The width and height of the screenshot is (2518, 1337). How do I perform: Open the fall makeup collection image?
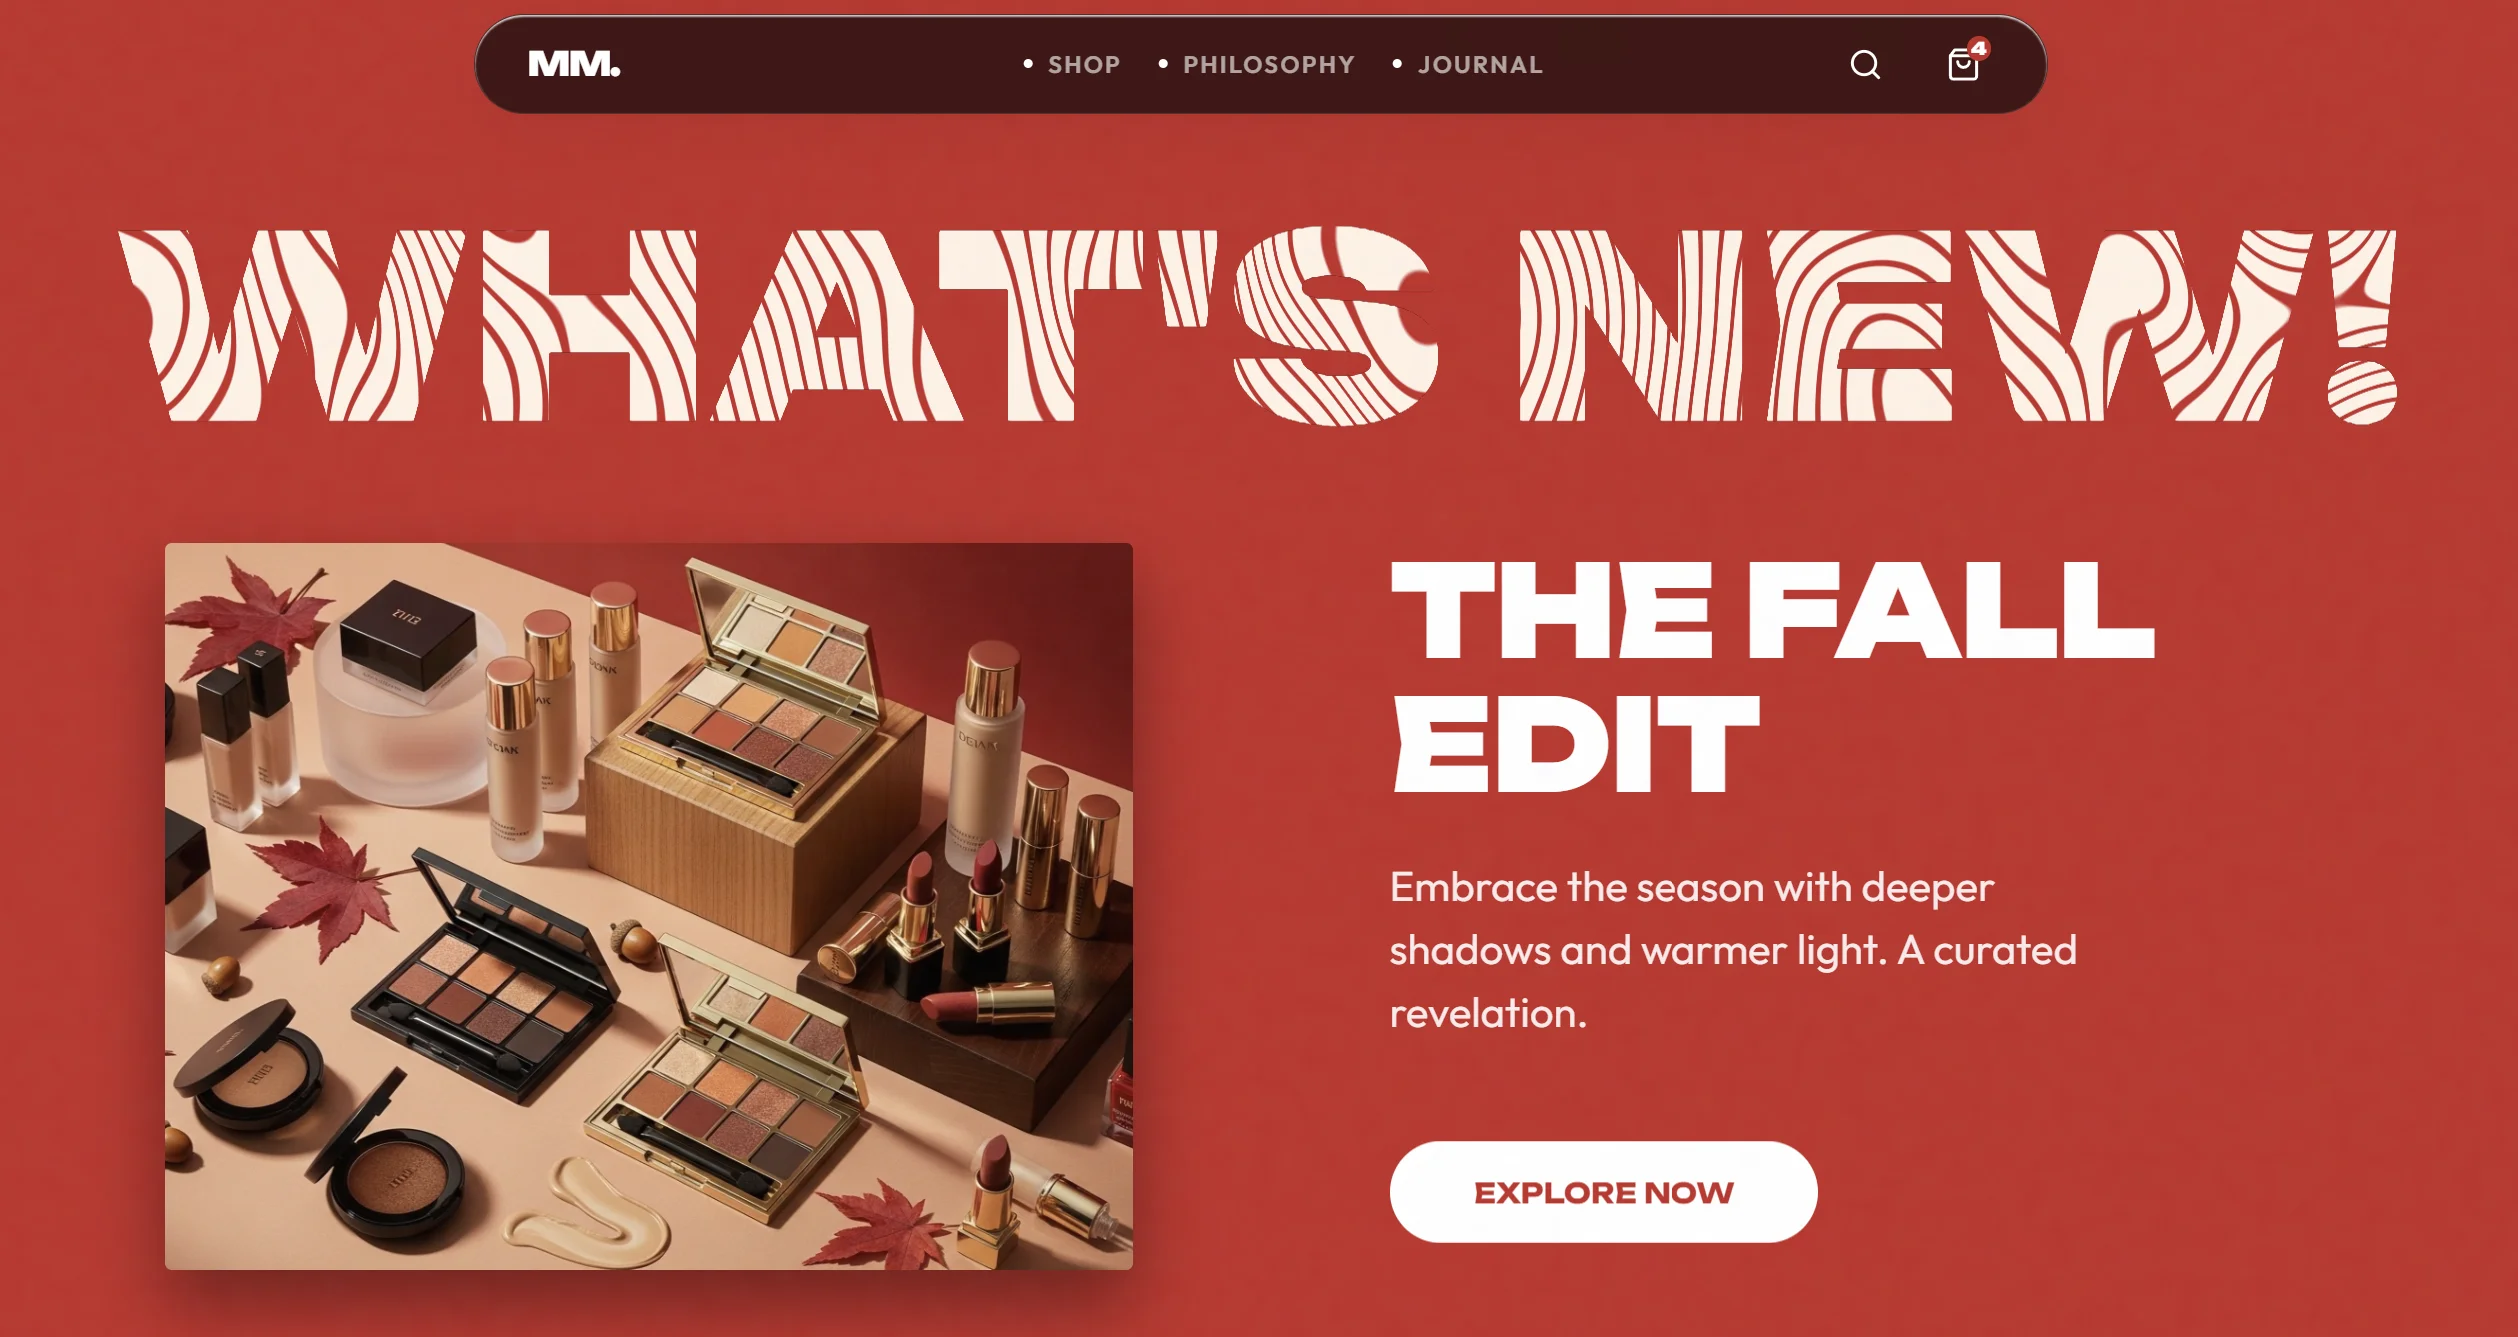click(x=649, y=906)
